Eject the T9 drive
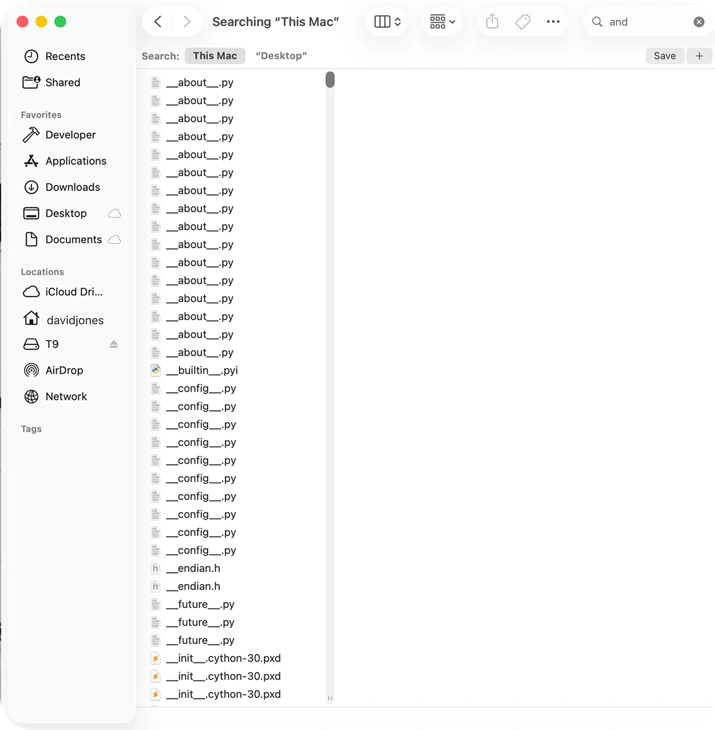Image resolution: width=715 pixels, height=730 pixels. pos(114,344)
